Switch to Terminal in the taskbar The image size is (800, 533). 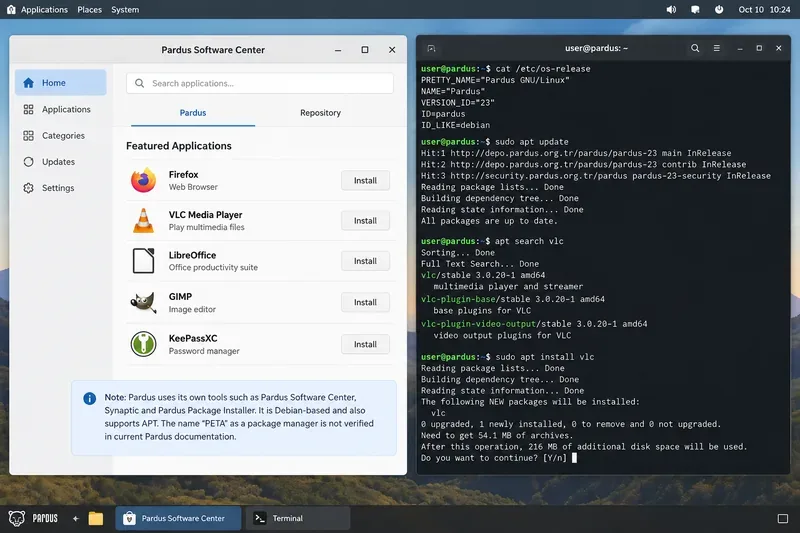click(298, 518)
